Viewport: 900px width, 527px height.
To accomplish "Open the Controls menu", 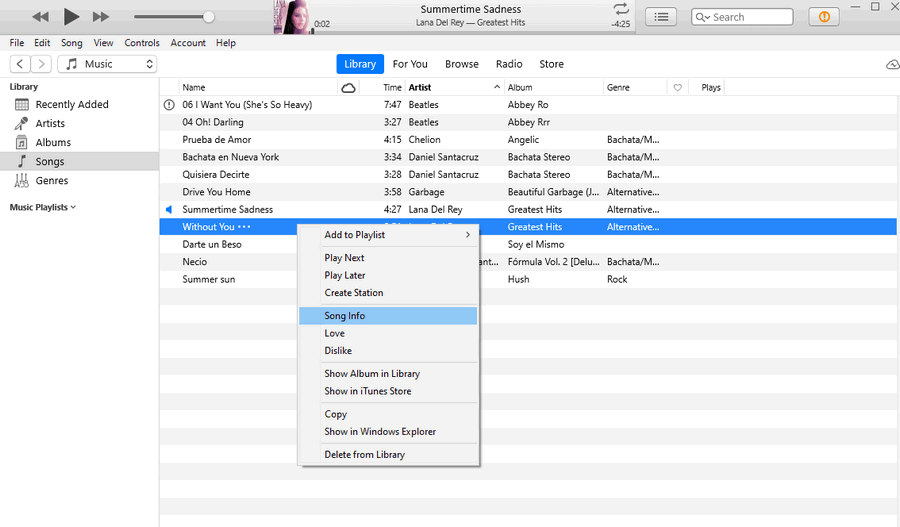I will (142, 42).
